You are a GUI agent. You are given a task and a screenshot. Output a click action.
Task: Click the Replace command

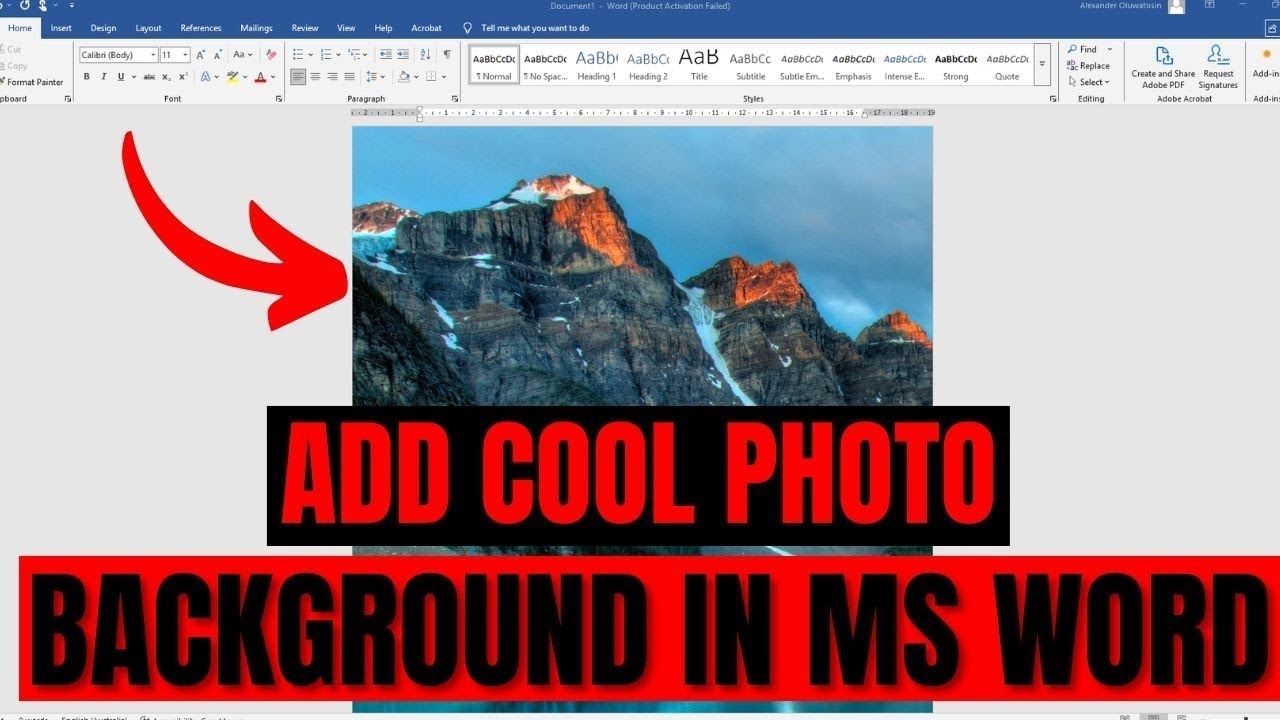(1088, 66)
